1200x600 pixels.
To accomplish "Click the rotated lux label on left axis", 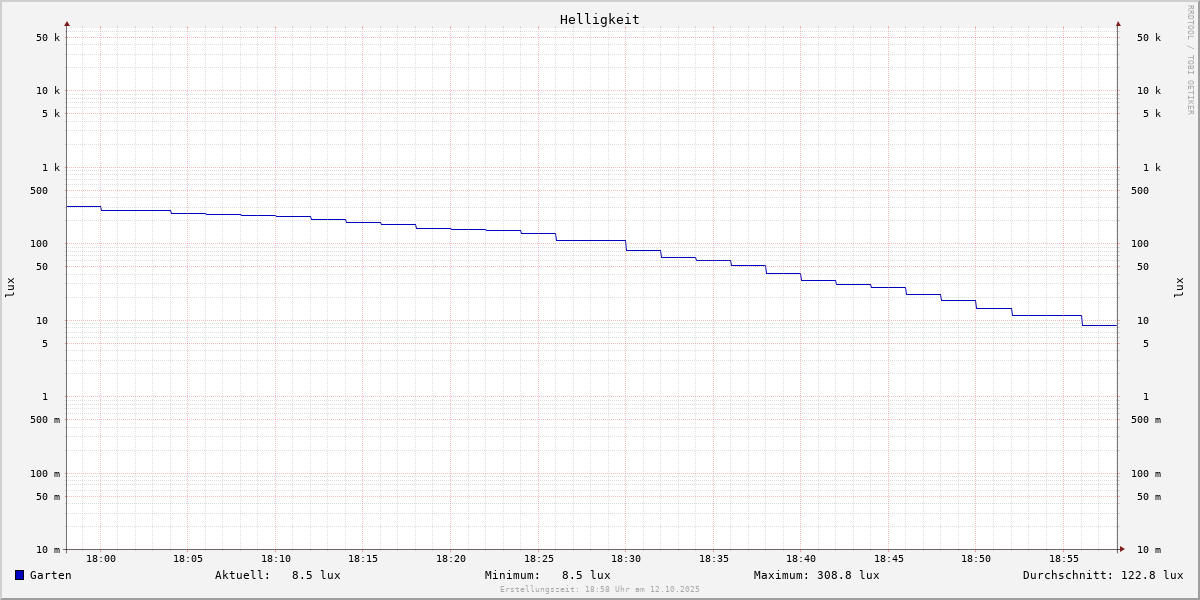I will [10, 287].
